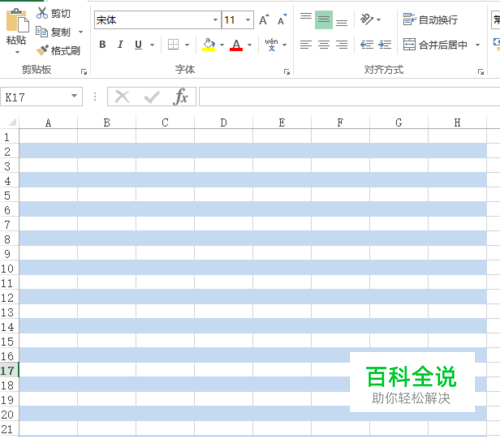Click the formula Cancel X button
The height and width of the screenshot is (437, 500).
click(x=122, y=97)
